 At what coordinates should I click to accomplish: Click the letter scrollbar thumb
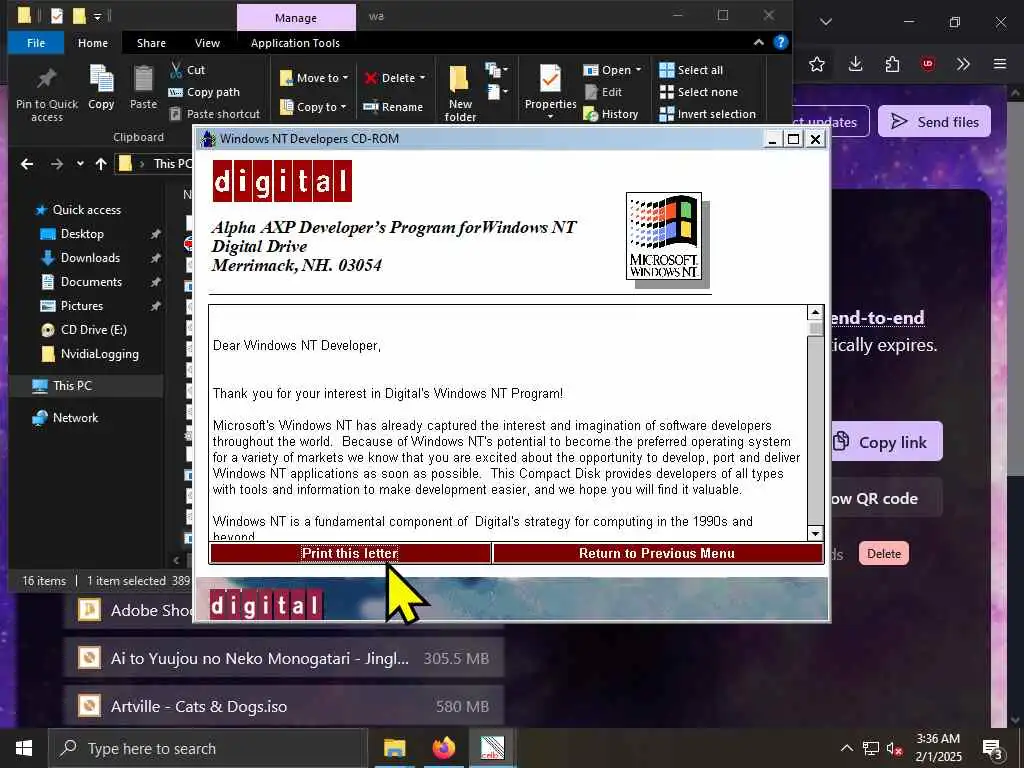pyautogui.click(x=815, y=328)
